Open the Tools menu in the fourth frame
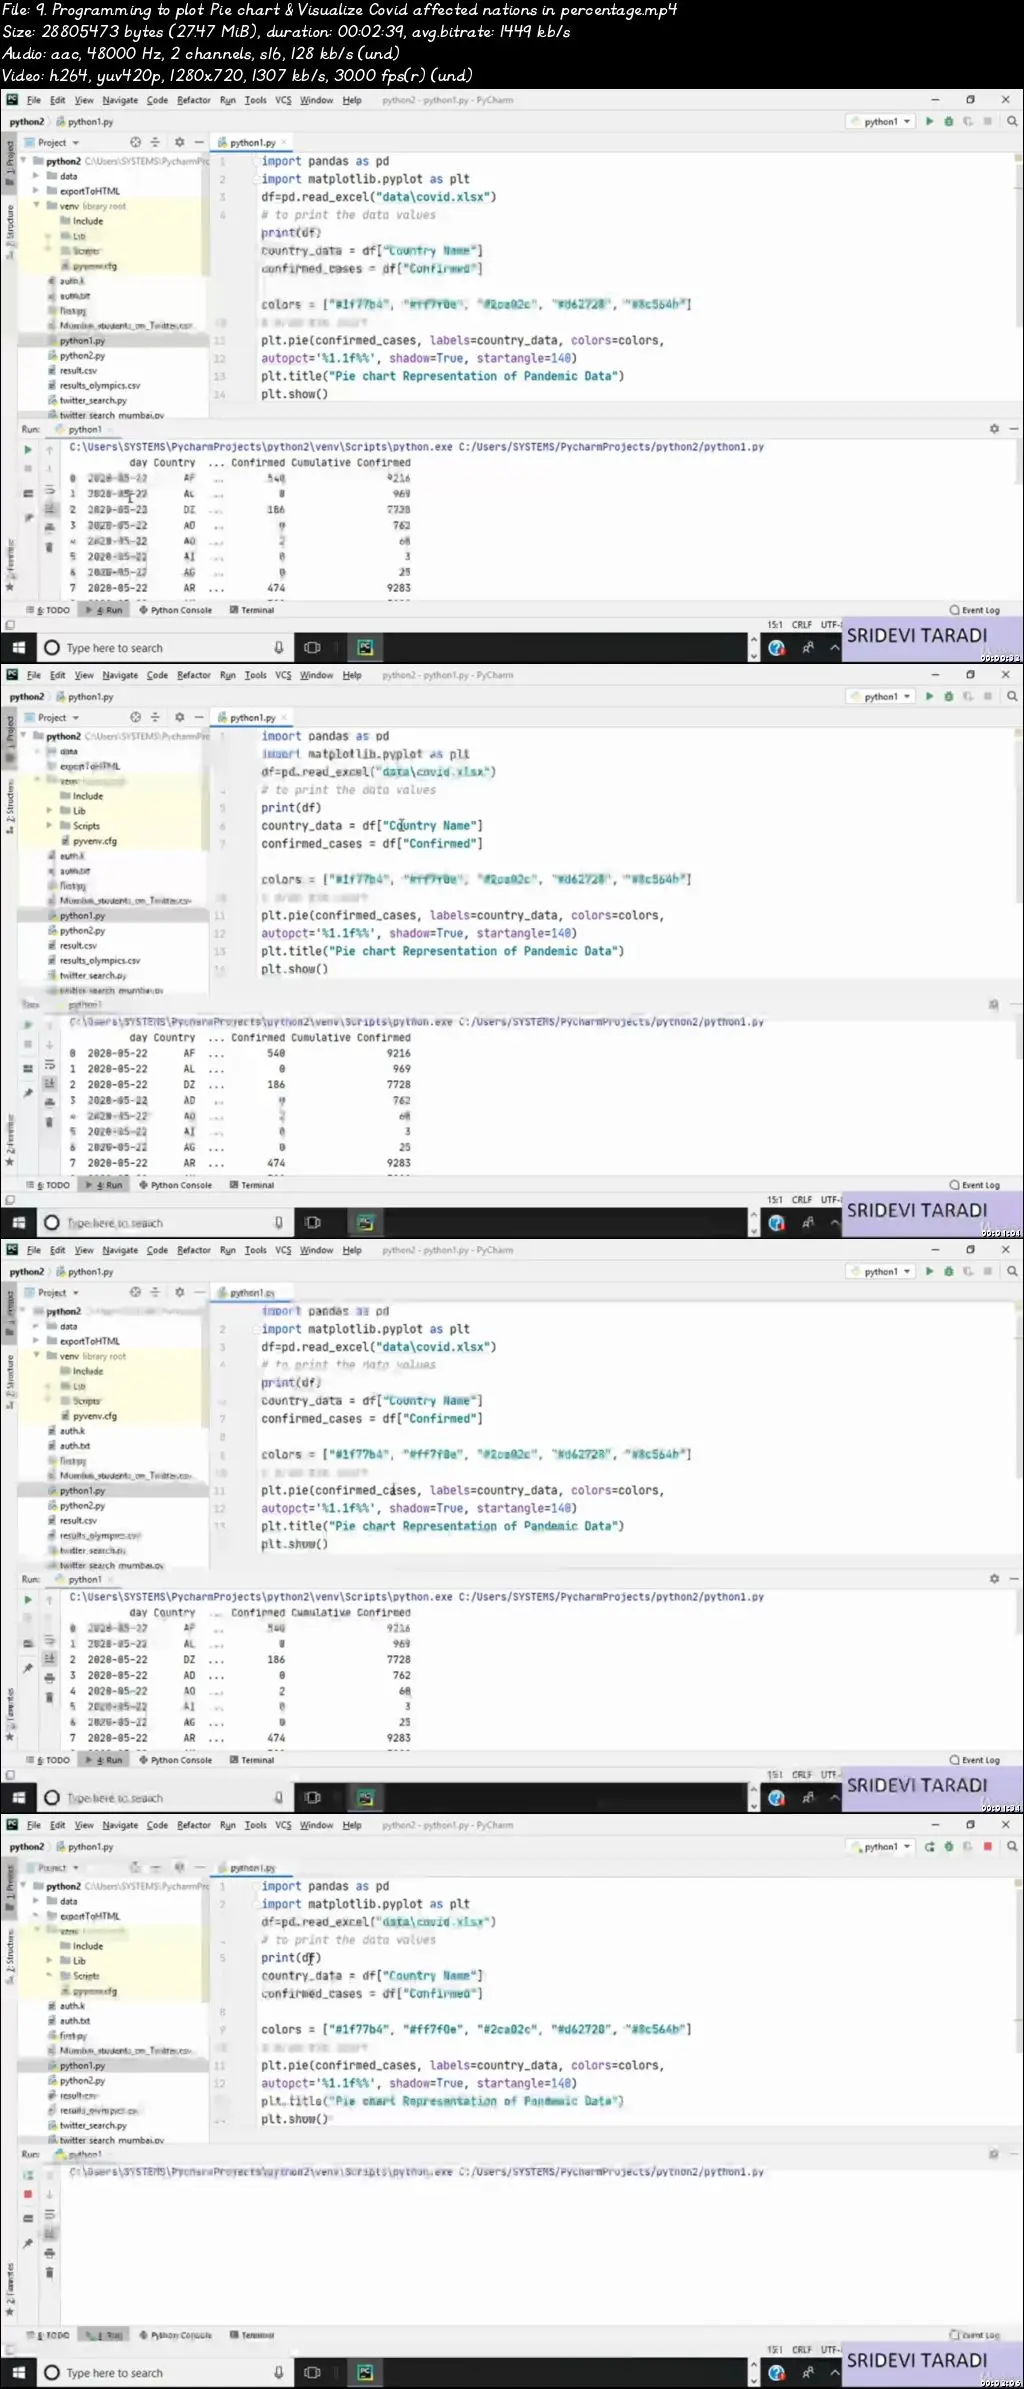Image resolution: width=1024 pixels, height=2389 pixels. pyautogui.click(x=256, y=1825)
